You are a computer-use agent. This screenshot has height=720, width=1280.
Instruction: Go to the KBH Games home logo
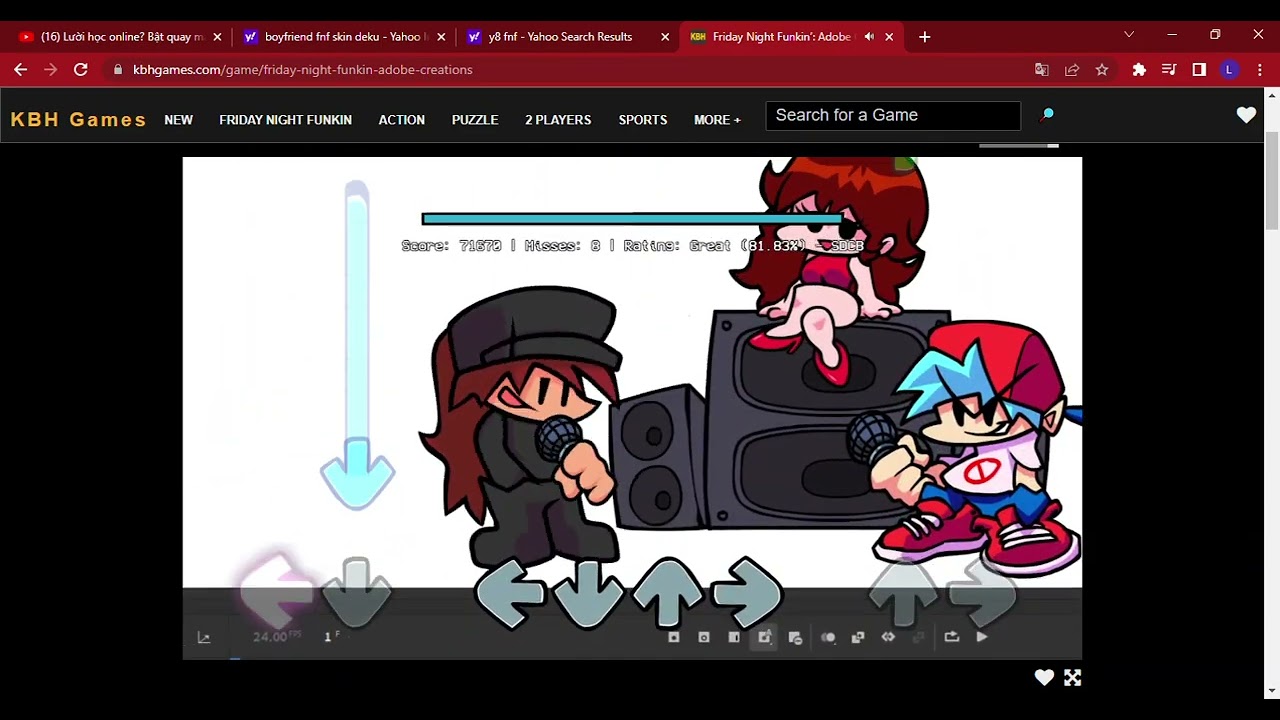(x=79, y=120)
